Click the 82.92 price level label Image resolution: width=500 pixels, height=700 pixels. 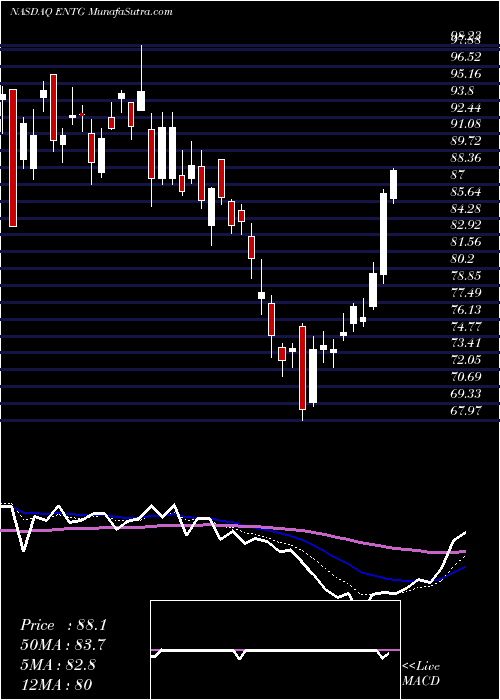[466, 225]
